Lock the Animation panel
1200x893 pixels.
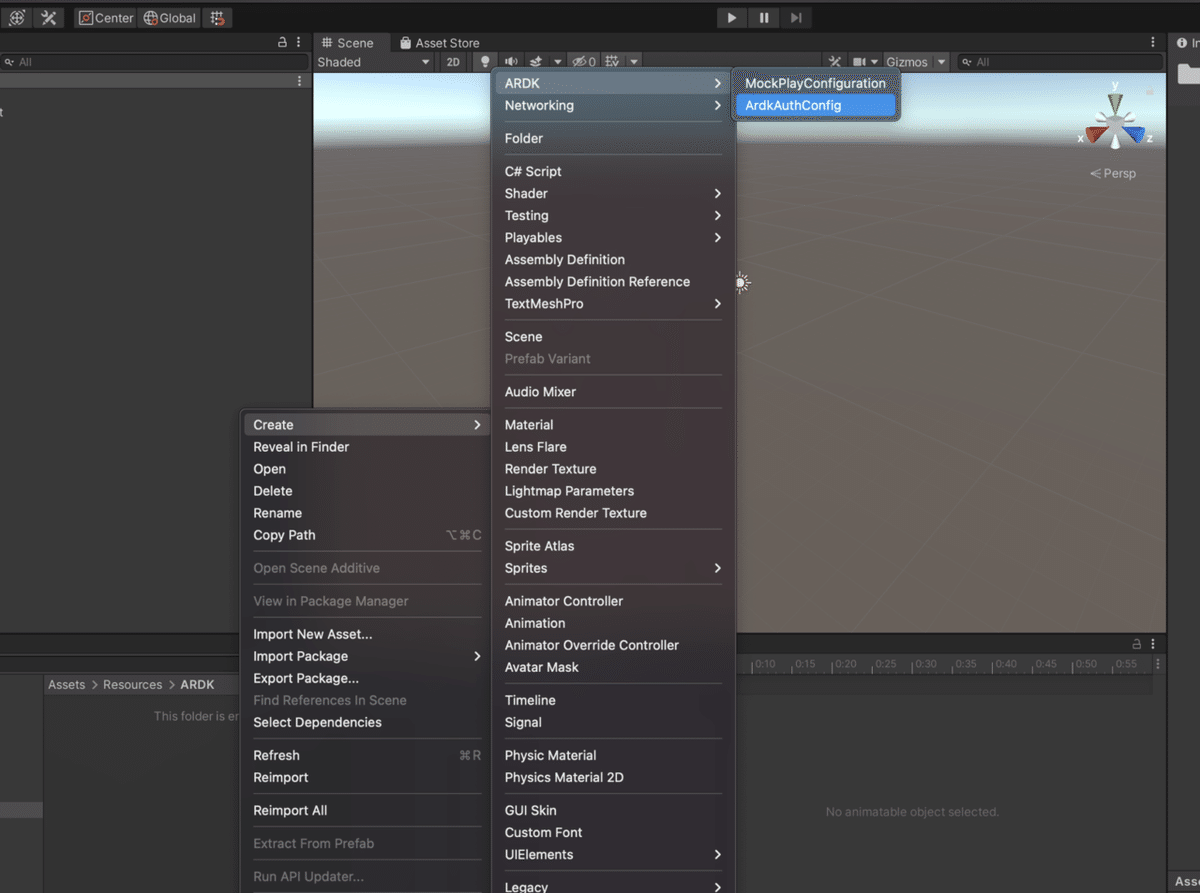point(1137,644)
